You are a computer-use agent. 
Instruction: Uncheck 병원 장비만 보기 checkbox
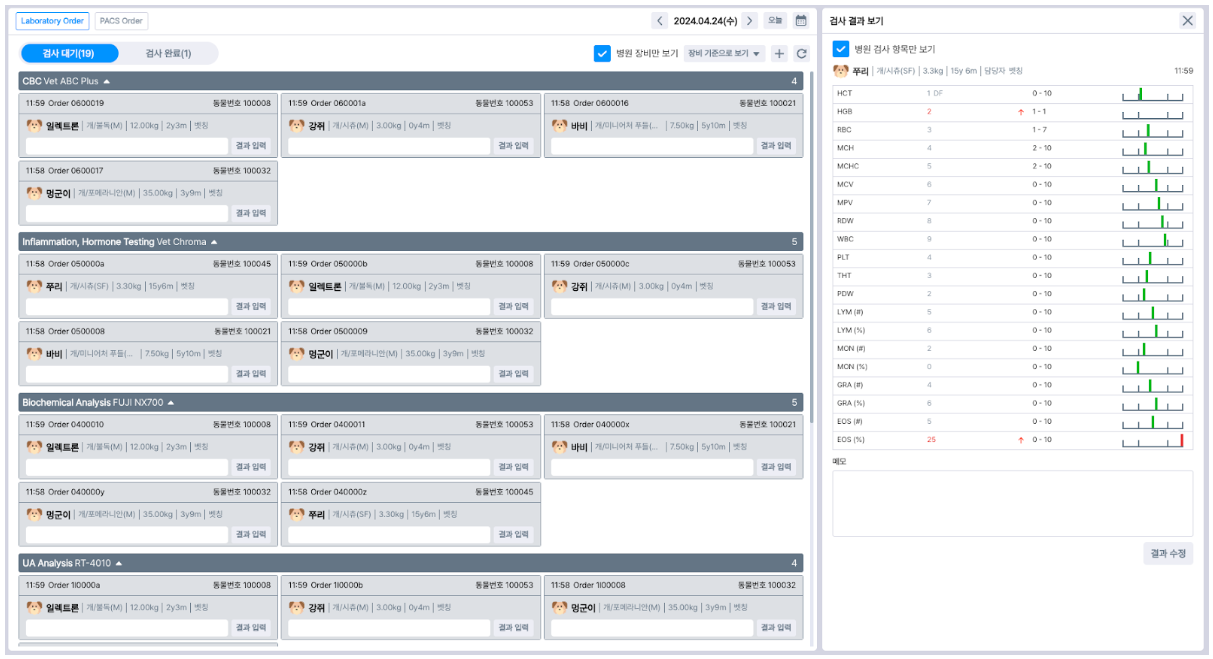(602, 54)
